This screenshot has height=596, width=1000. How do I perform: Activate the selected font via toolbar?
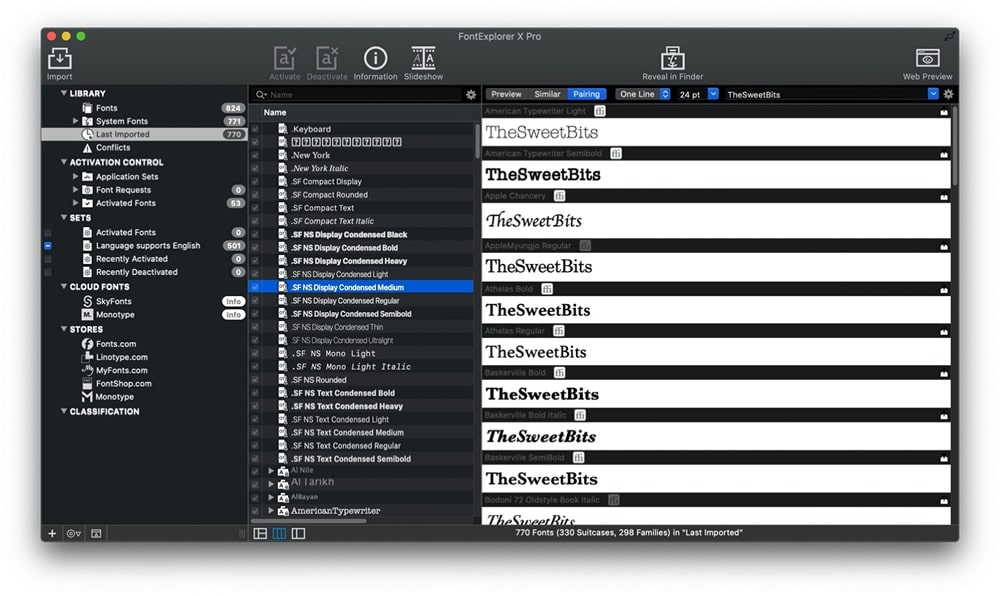point(284,59)
